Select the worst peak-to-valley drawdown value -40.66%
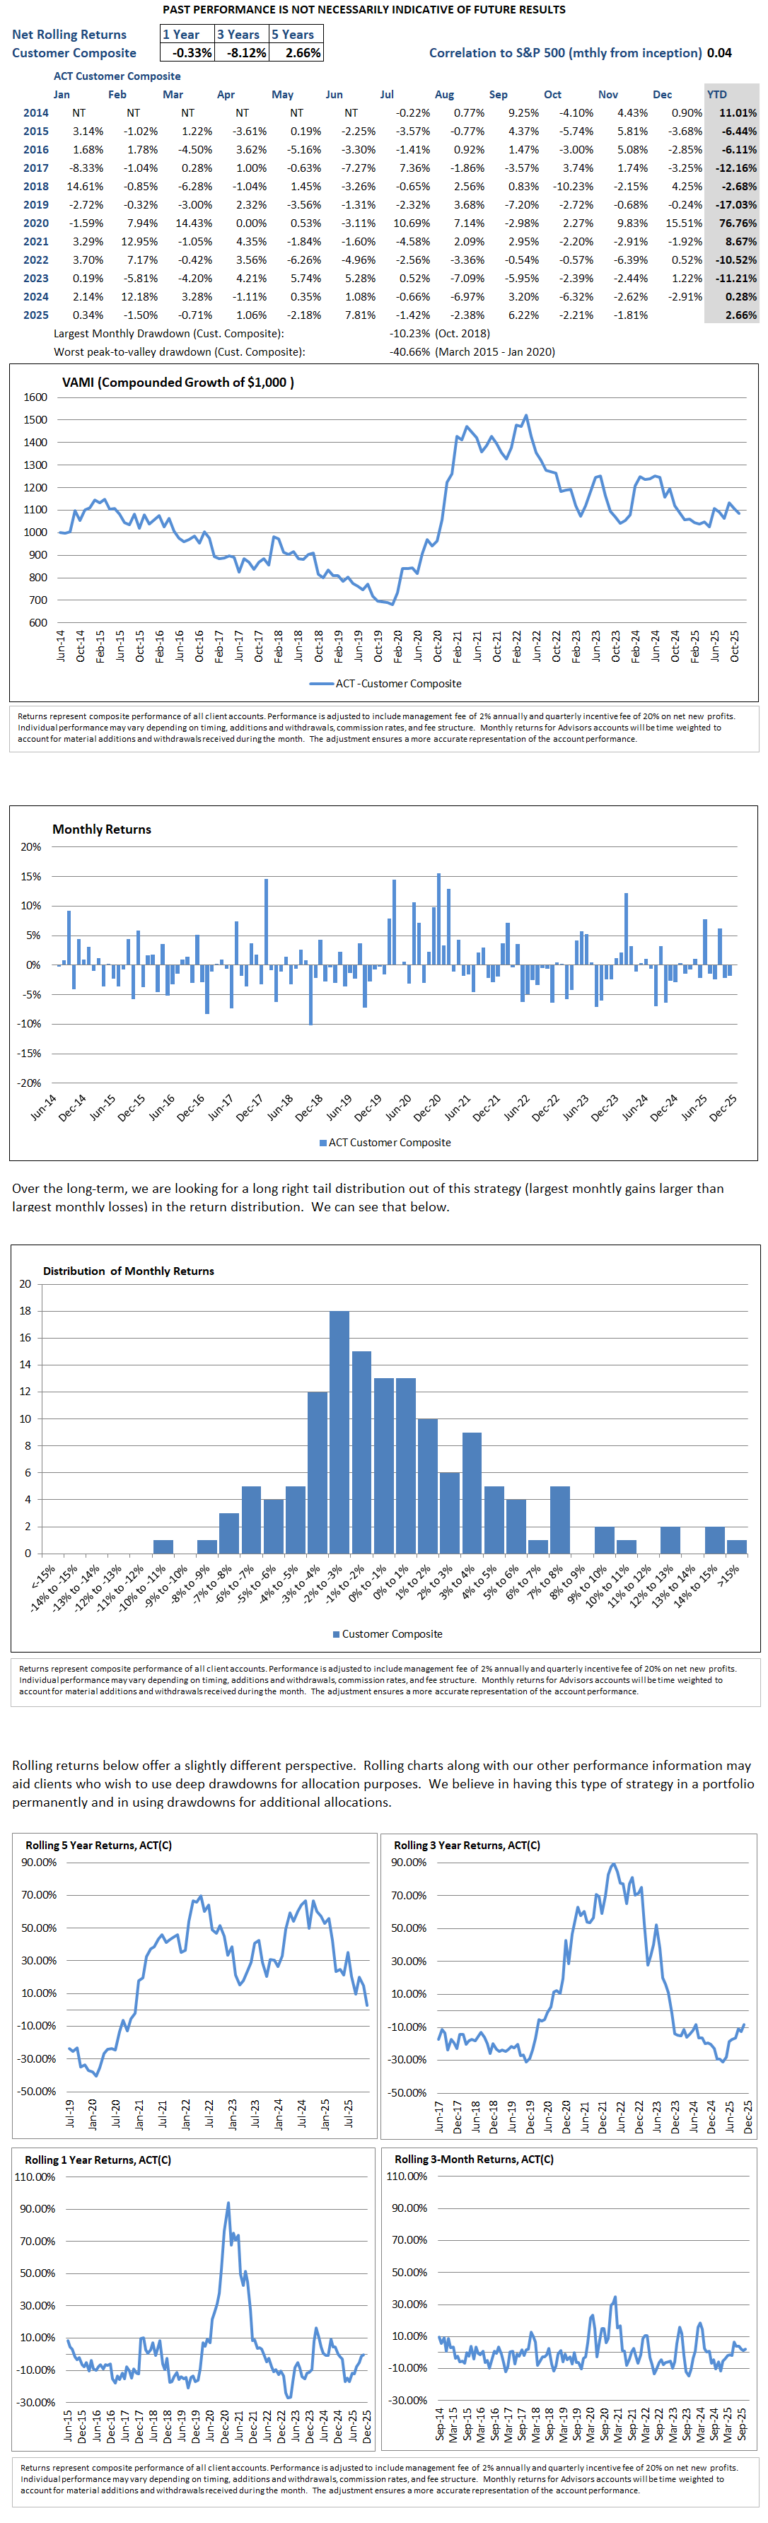768x2523 pixels. [x=410, y=352]
